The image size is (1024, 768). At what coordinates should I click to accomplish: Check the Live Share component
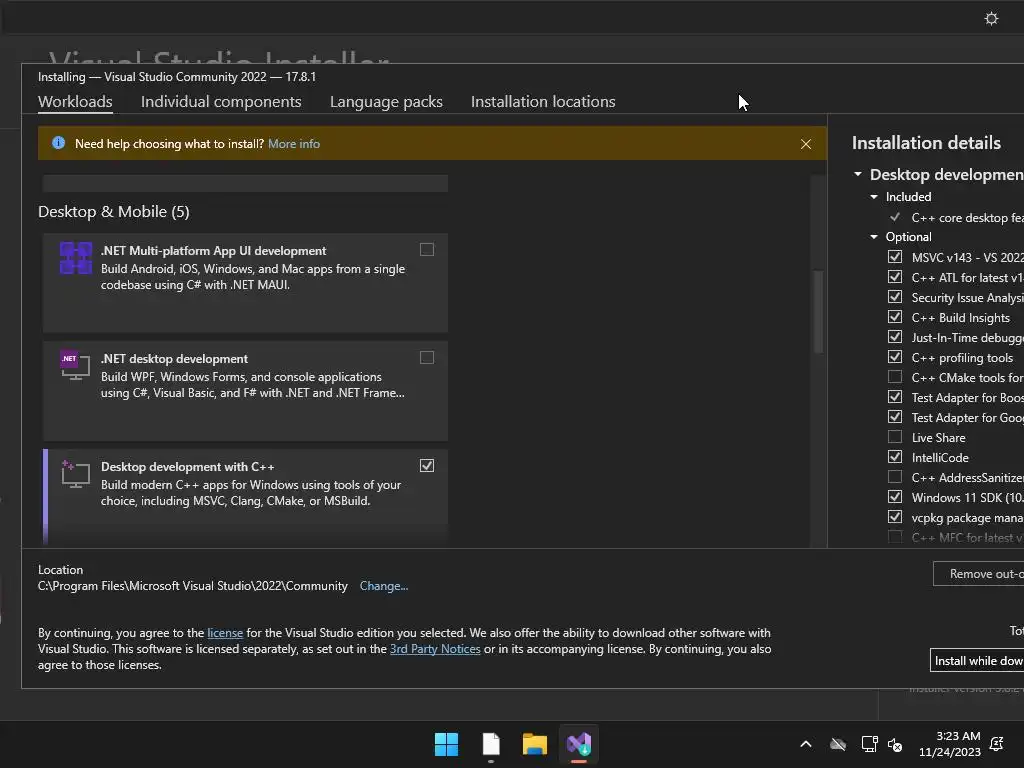pyautogui.click(x=895, y=437)
